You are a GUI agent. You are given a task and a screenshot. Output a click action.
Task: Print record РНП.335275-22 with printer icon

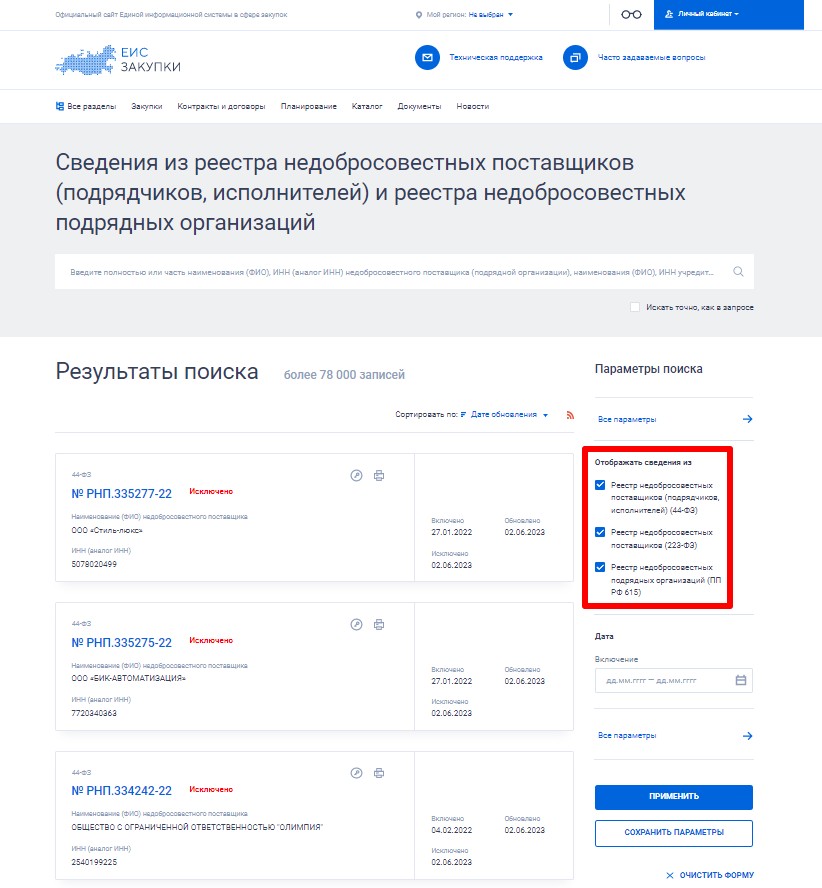pyautogui.click(x=379, y=625)
